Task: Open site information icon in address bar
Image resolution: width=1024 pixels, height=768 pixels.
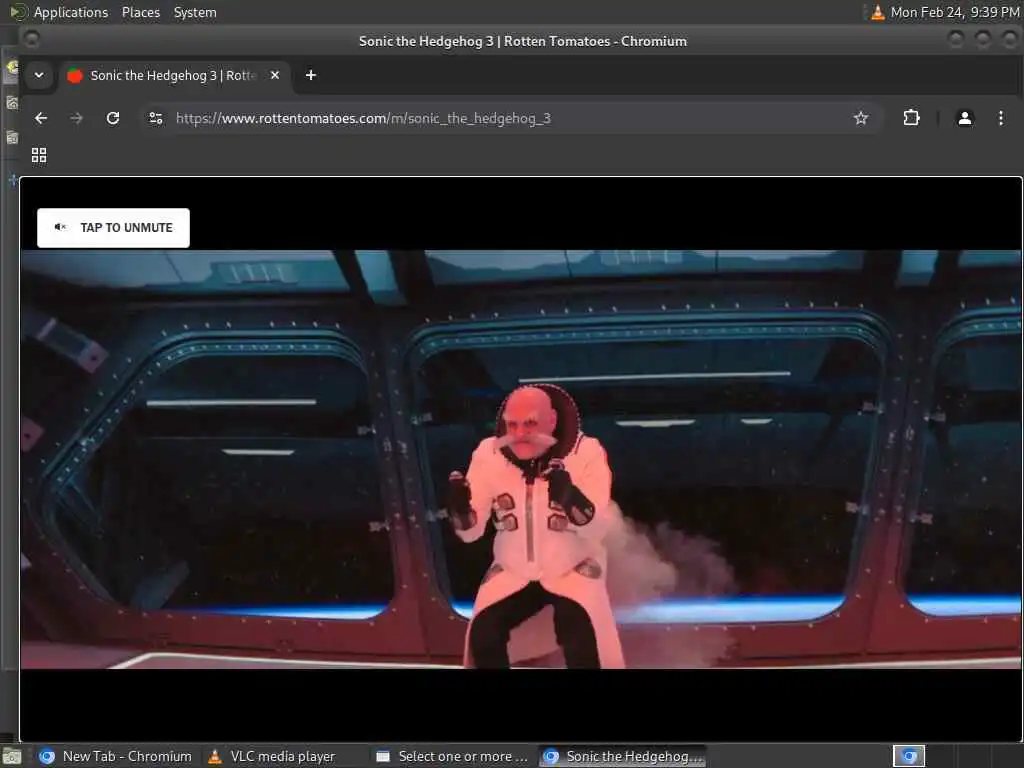Action: tap(156, 118)
